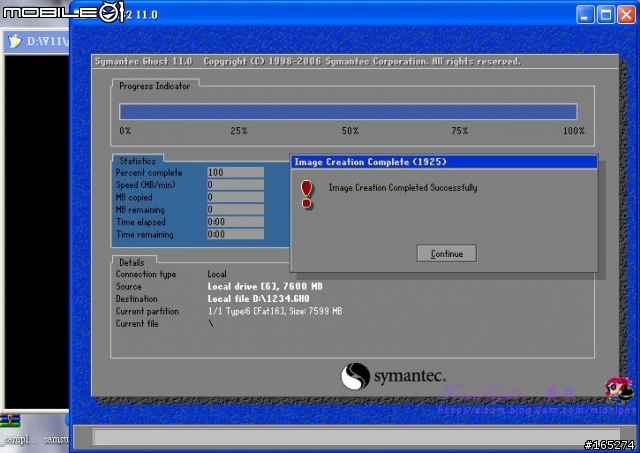Click the Continue button in the dialog
Image resolution: width=640 pixels, height=453 pixels.
point(447,253)
